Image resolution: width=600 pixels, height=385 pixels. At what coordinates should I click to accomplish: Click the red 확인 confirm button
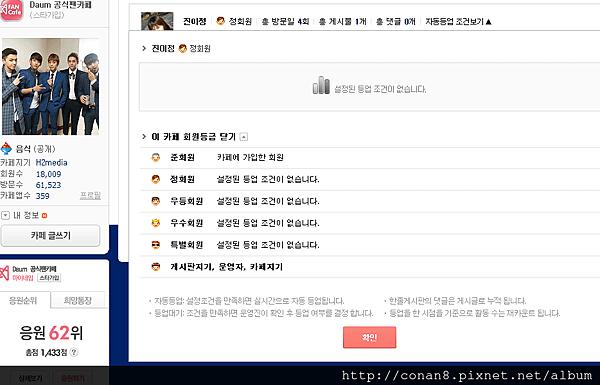coord(369,337)
